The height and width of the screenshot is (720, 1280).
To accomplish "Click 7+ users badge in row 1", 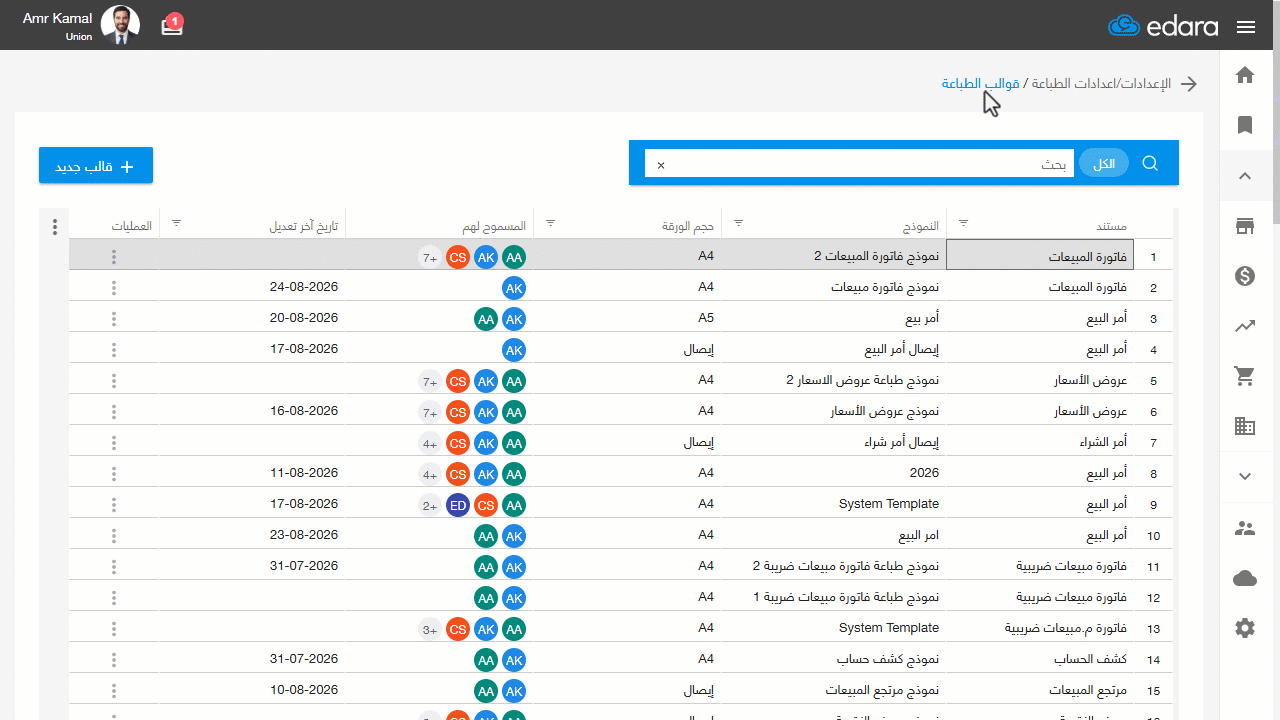I will 430,257.
